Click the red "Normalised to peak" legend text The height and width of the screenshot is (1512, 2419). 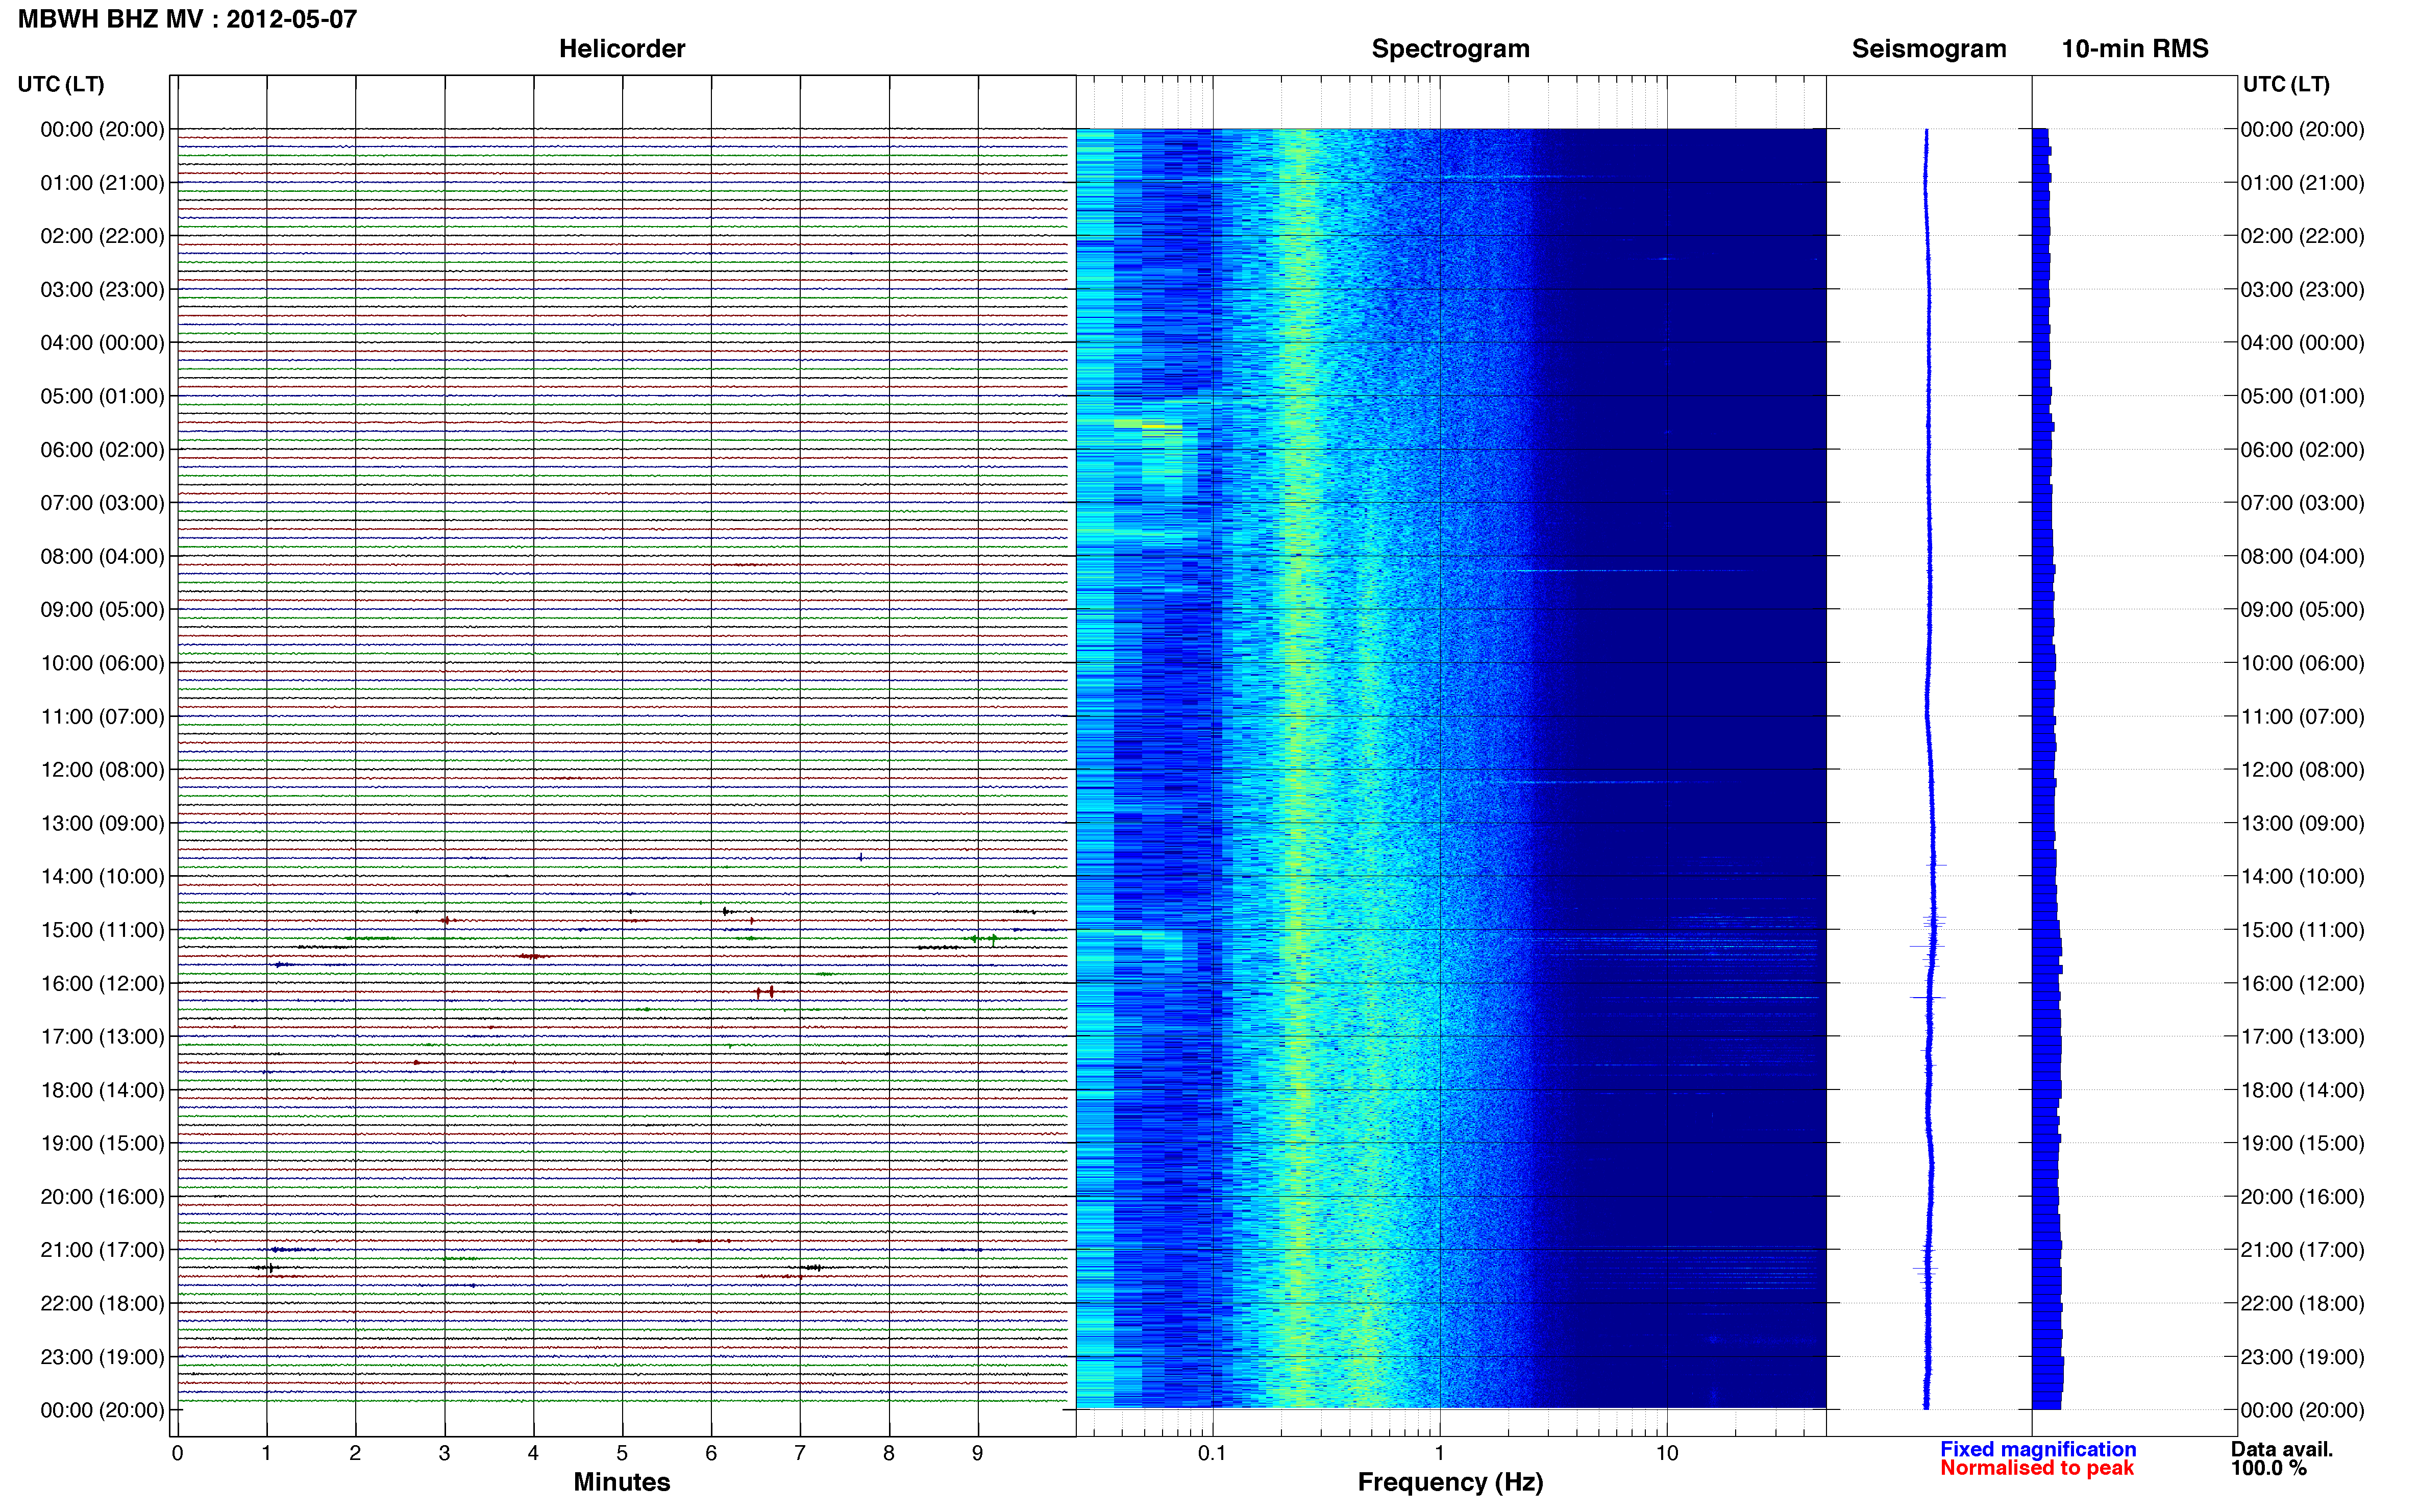(x=2037, y=1469)
